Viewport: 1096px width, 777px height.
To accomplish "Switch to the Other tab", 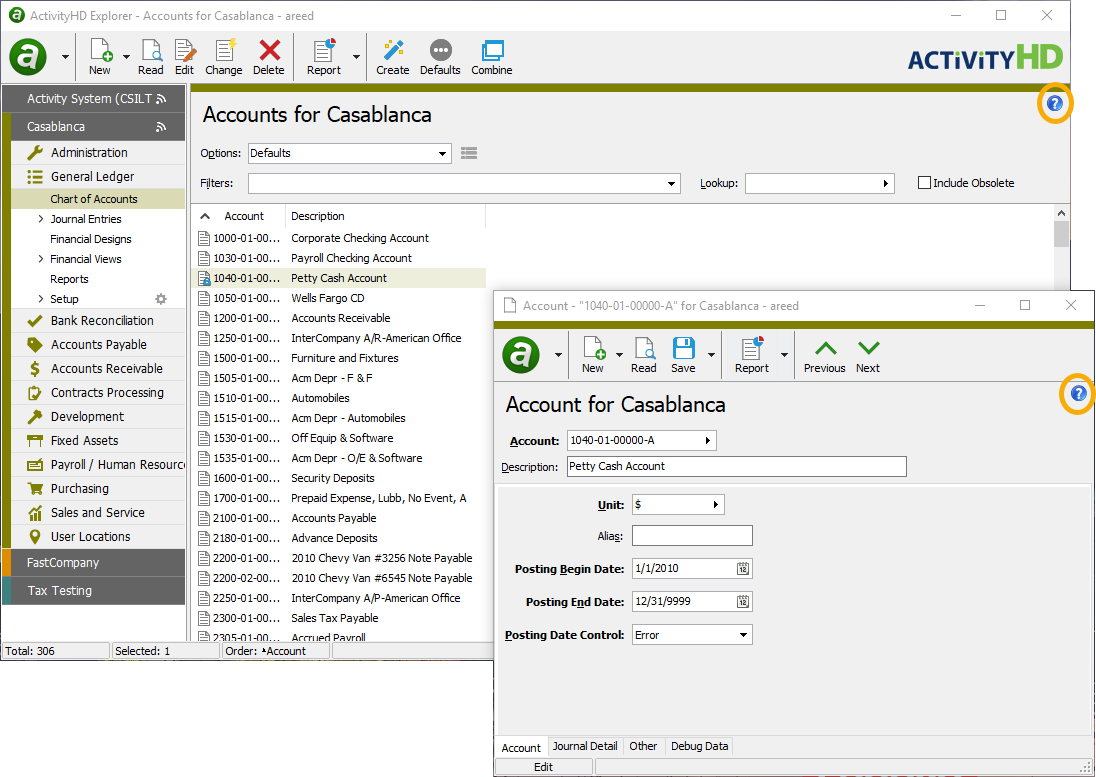I will click(643, 746).
